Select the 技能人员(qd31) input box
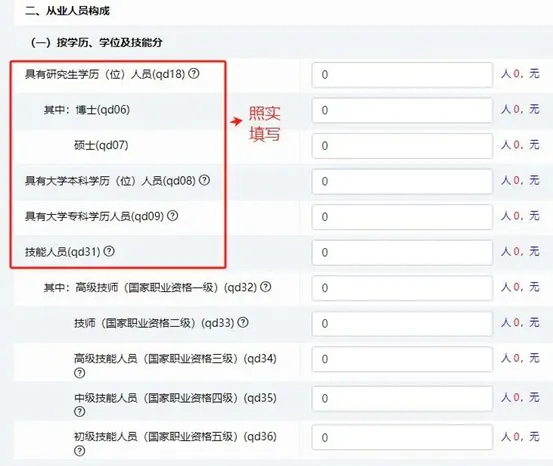Screen dimensions: 553x466 [x=402, y=253]
